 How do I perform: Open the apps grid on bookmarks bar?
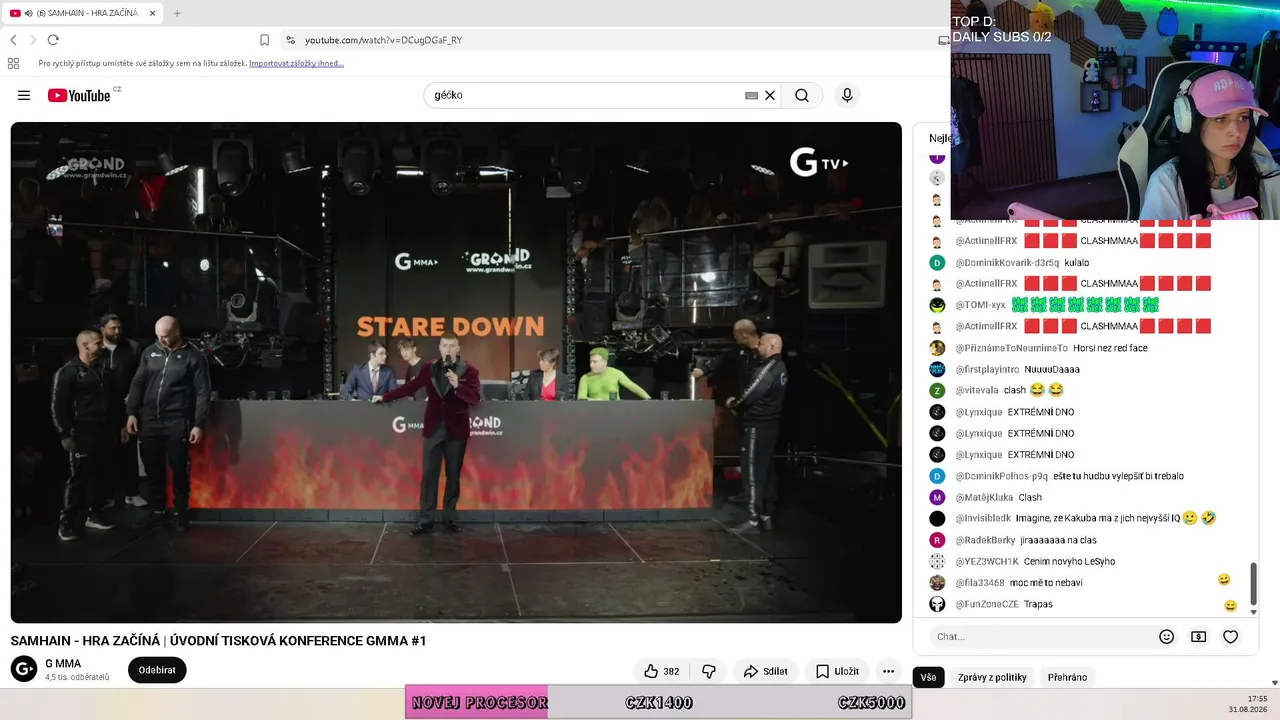click(x=13, y=63)
